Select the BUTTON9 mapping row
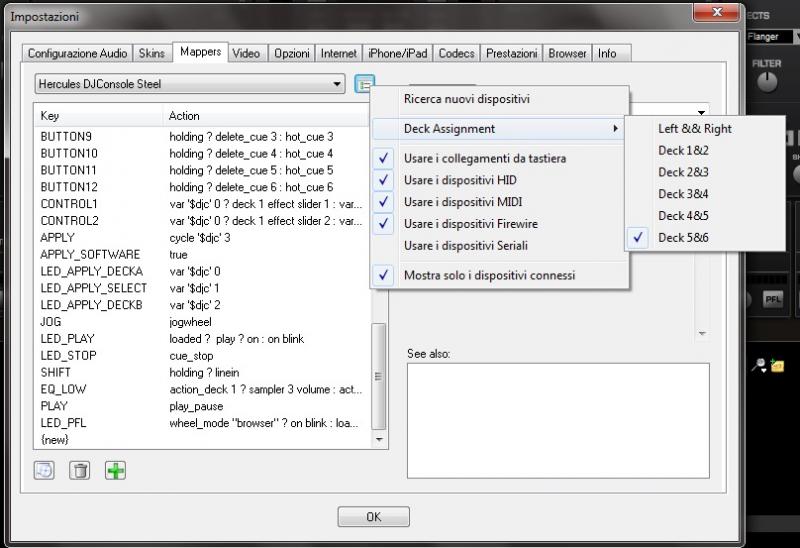This screenshot has height=548, width=800. tap(202, 137)
